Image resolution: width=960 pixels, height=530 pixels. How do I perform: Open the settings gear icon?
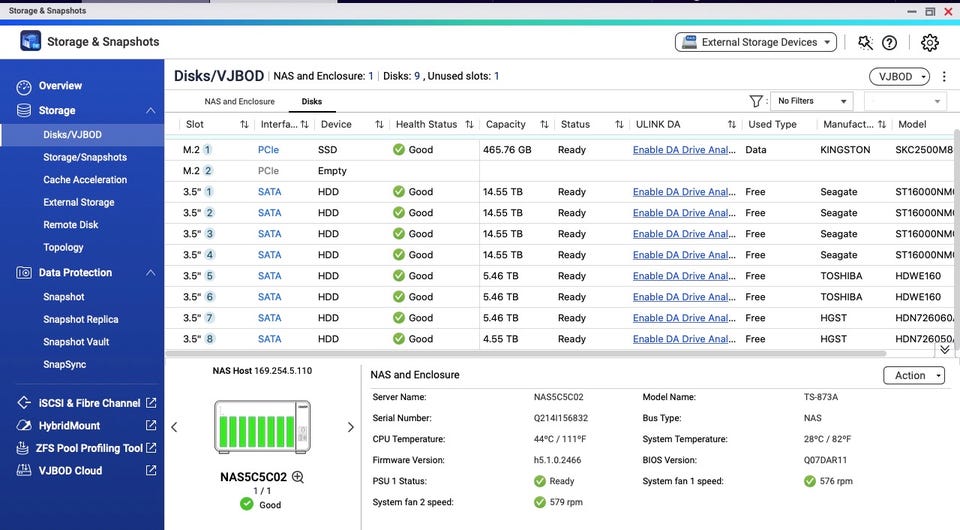coord(929,43)
